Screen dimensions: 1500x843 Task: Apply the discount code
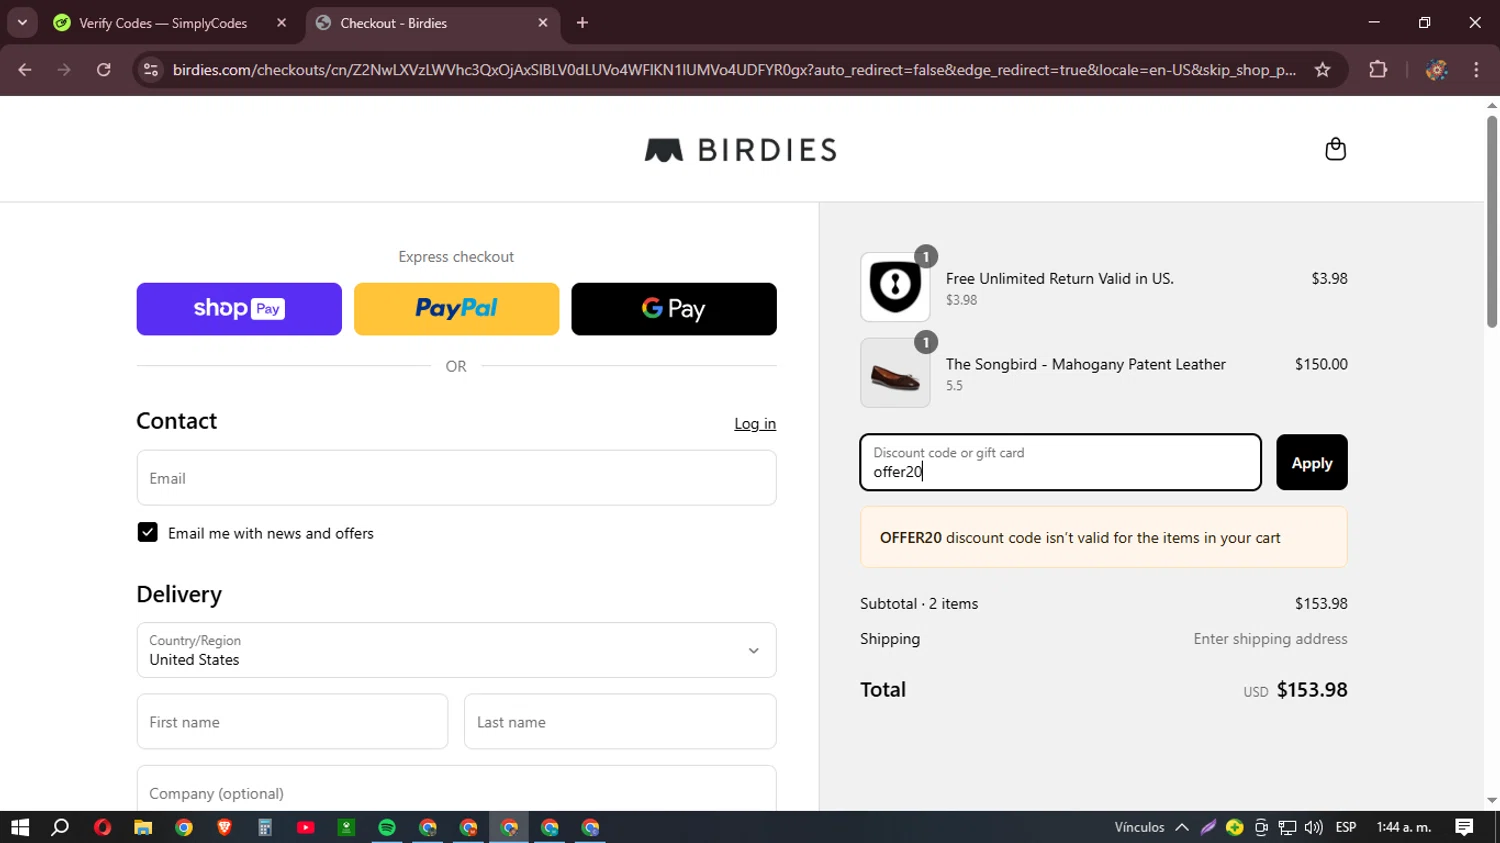pyautogui.click(x=1312, y=463)
